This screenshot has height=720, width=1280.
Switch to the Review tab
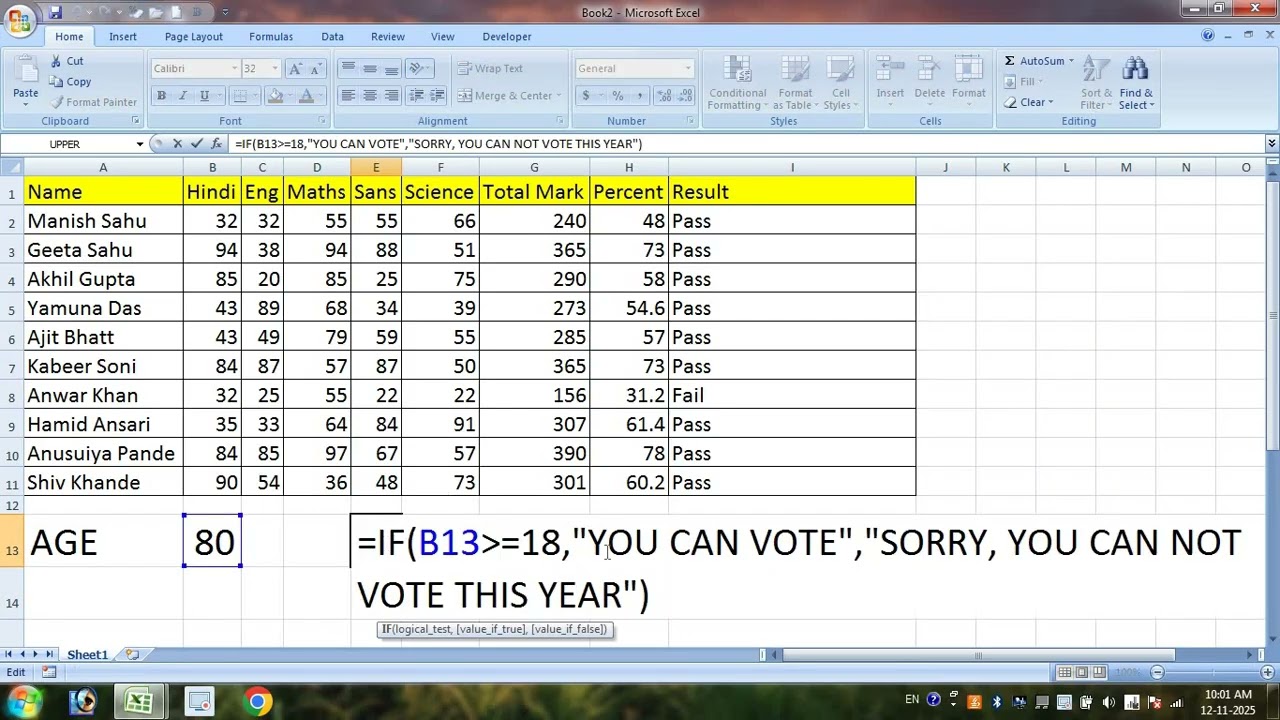click(388, 37)
